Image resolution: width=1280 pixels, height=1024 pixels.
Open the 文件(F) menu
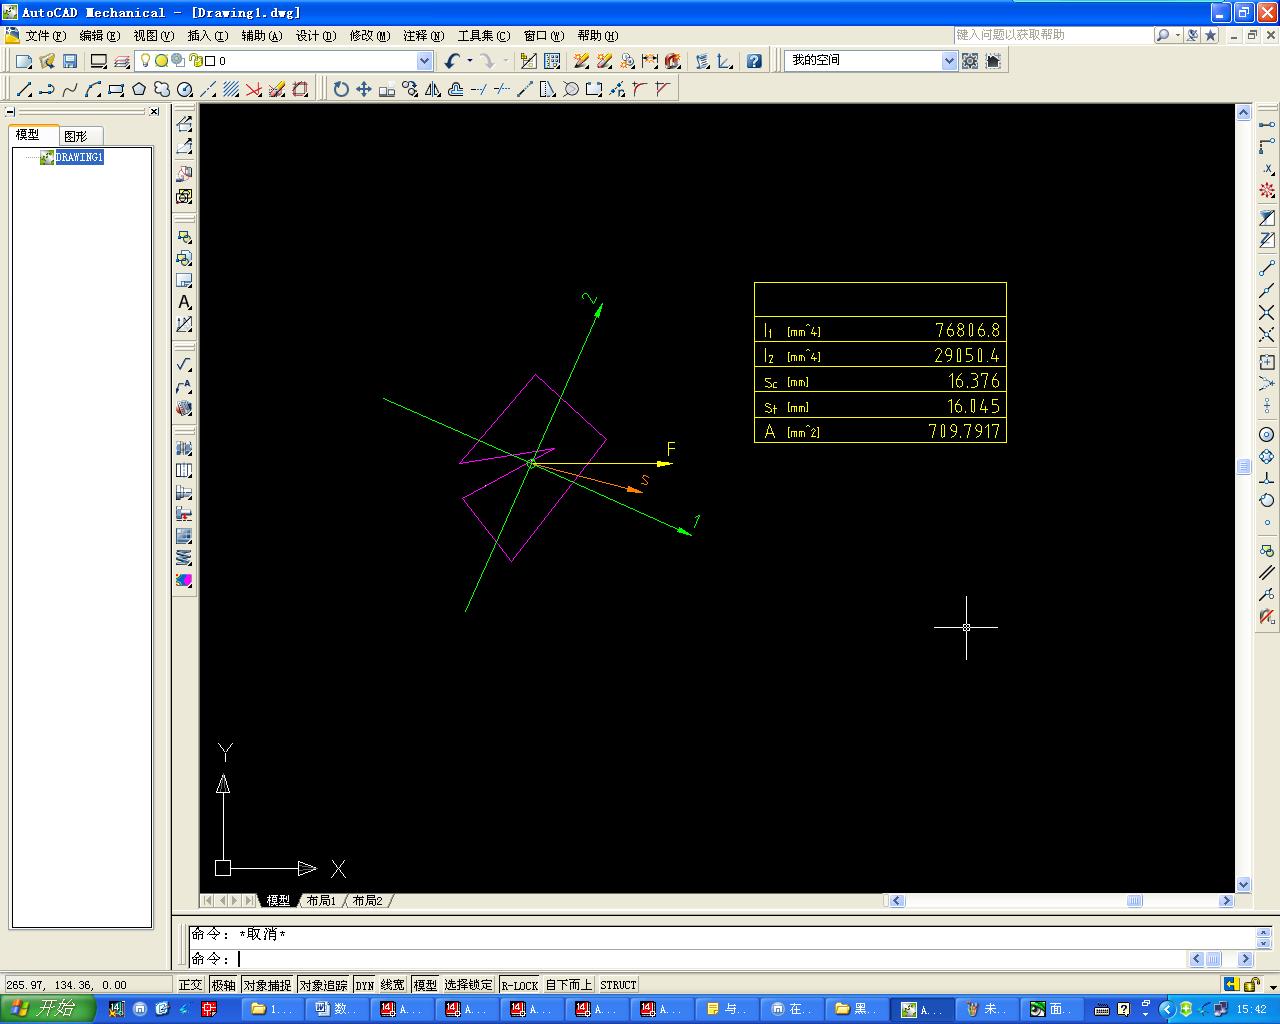(45, 35)
